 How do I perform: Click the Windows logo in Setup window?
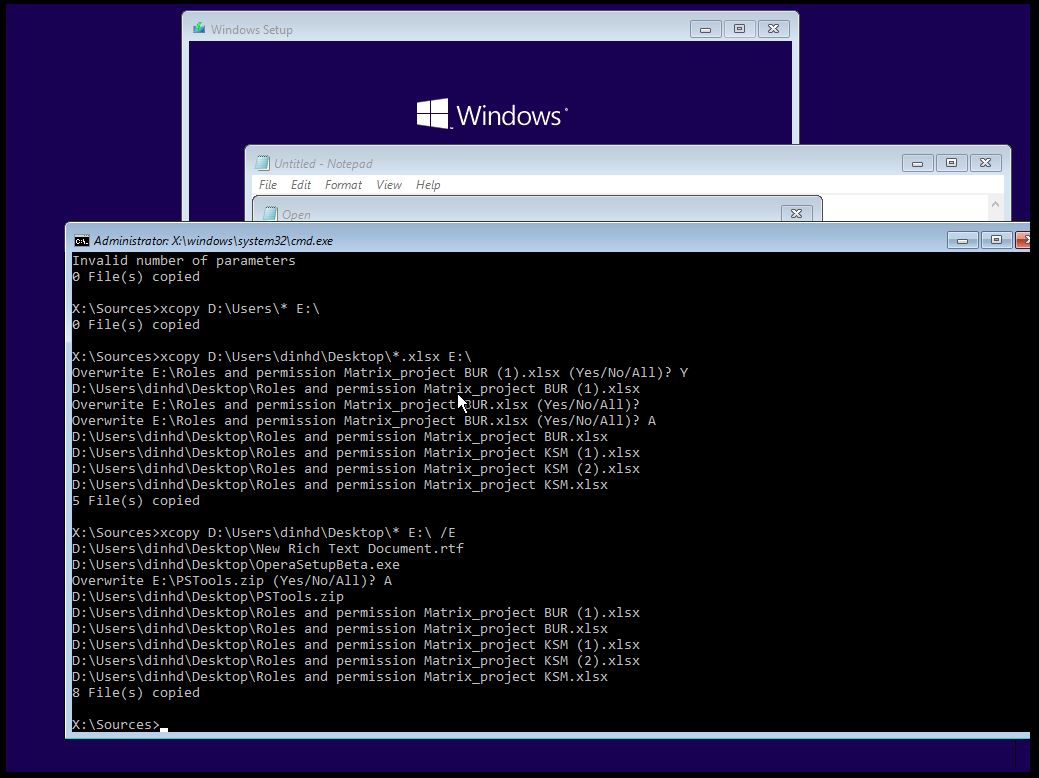tap(432, 114)
